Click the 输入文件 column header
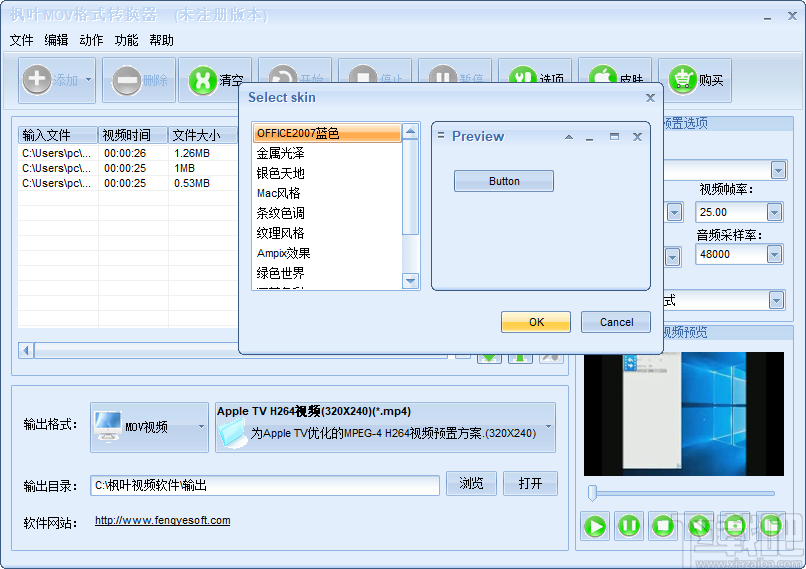Viewport: 806px width, 569px height. (x=58, y=135)
